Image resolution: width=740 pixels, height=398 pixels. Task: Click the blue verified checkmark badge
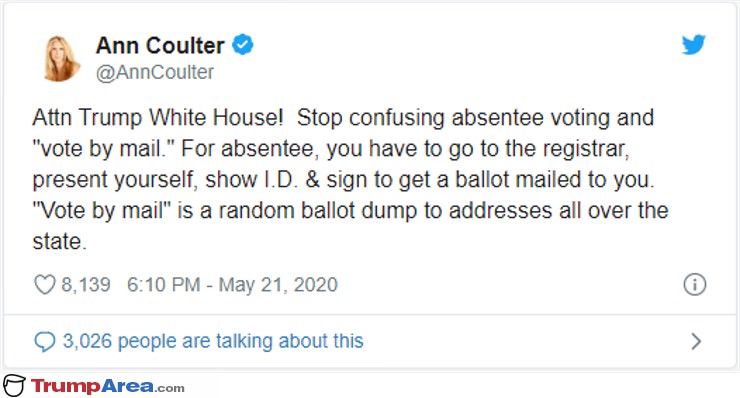(243, 45)
